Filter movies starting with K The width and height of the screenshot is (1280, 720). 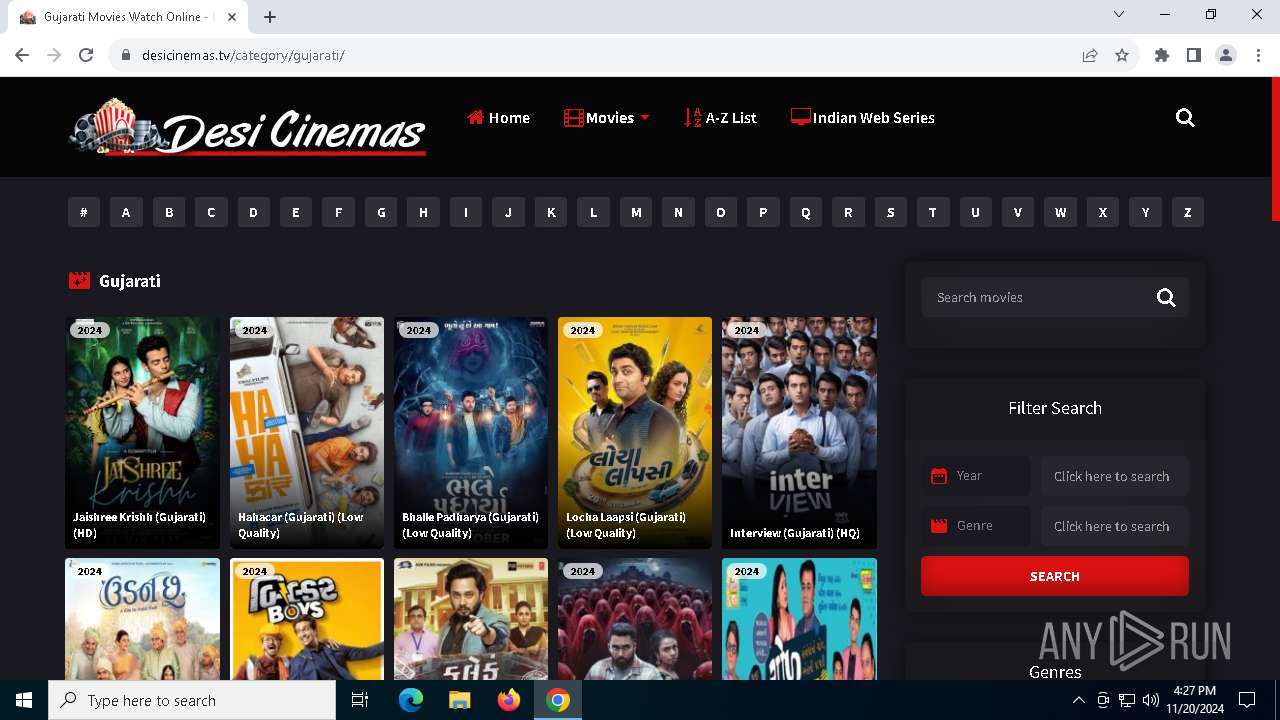tap(551, 212)
